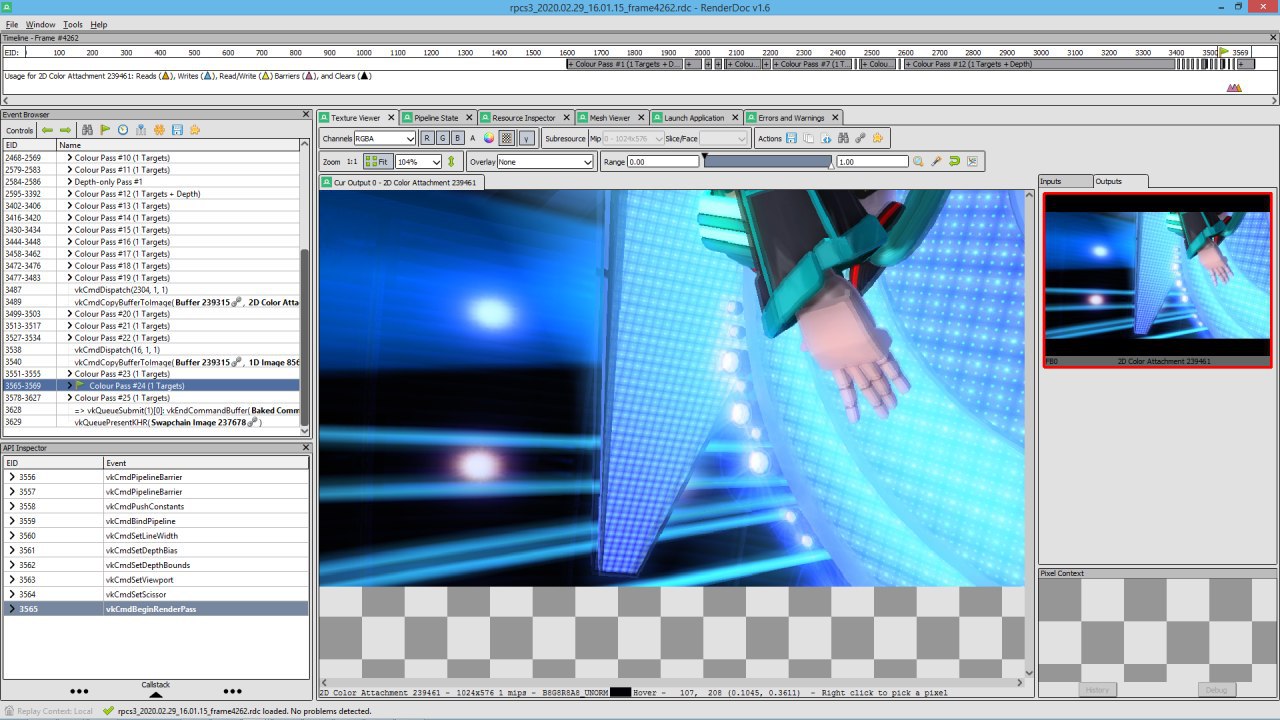1280x720 pixels.
Task: Click the reset range green arrow icon
Action: 954,161
